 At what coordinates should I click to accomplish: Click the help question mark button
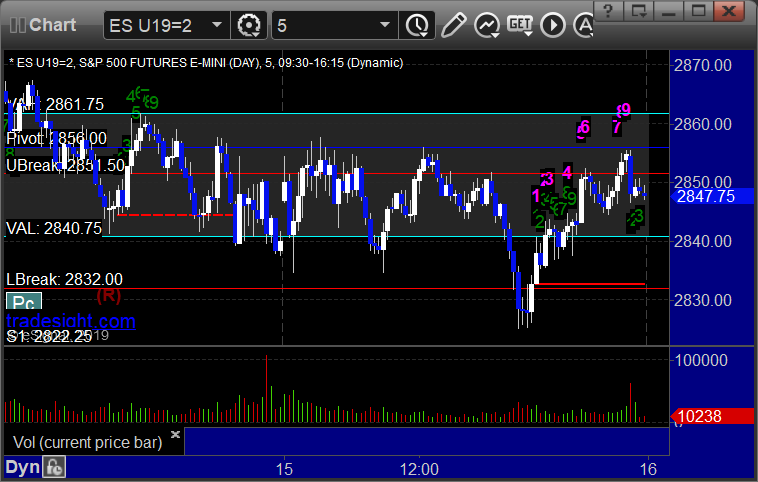pyautogui.click(x=608, y=10)
